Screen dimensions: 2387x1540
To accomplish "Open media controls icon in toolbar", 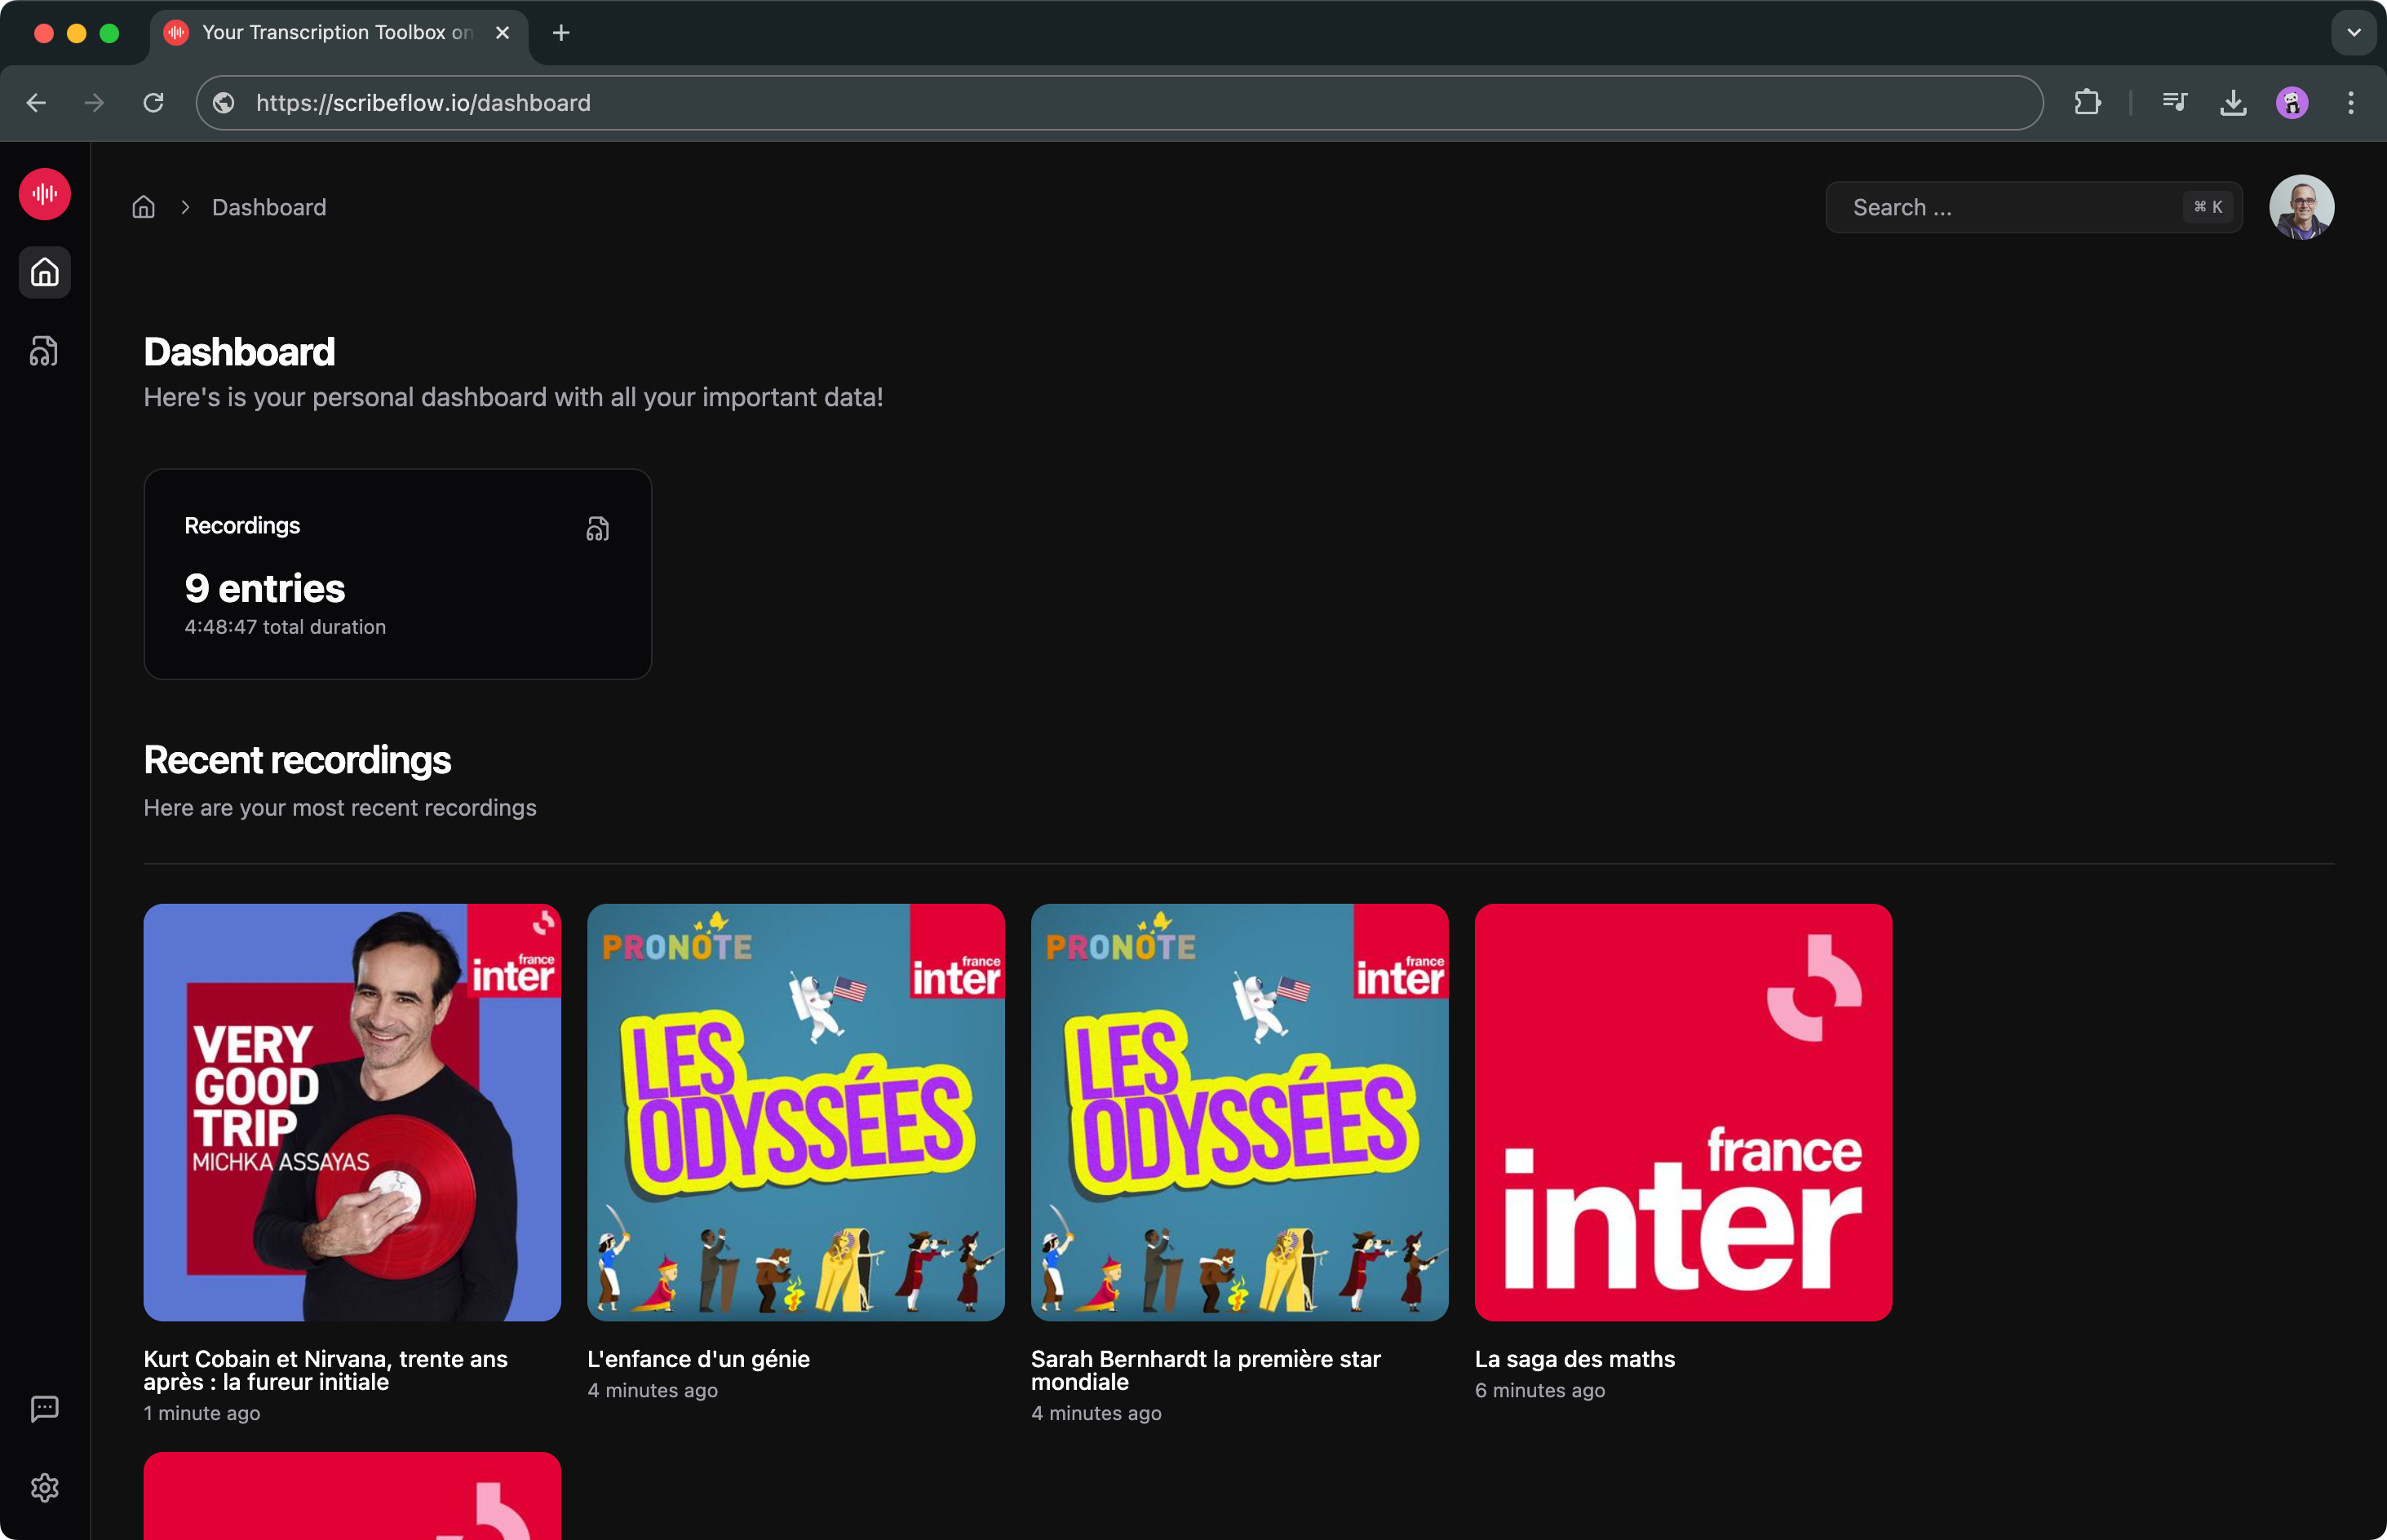I will pyautogui.click(x=2175, y=102).
